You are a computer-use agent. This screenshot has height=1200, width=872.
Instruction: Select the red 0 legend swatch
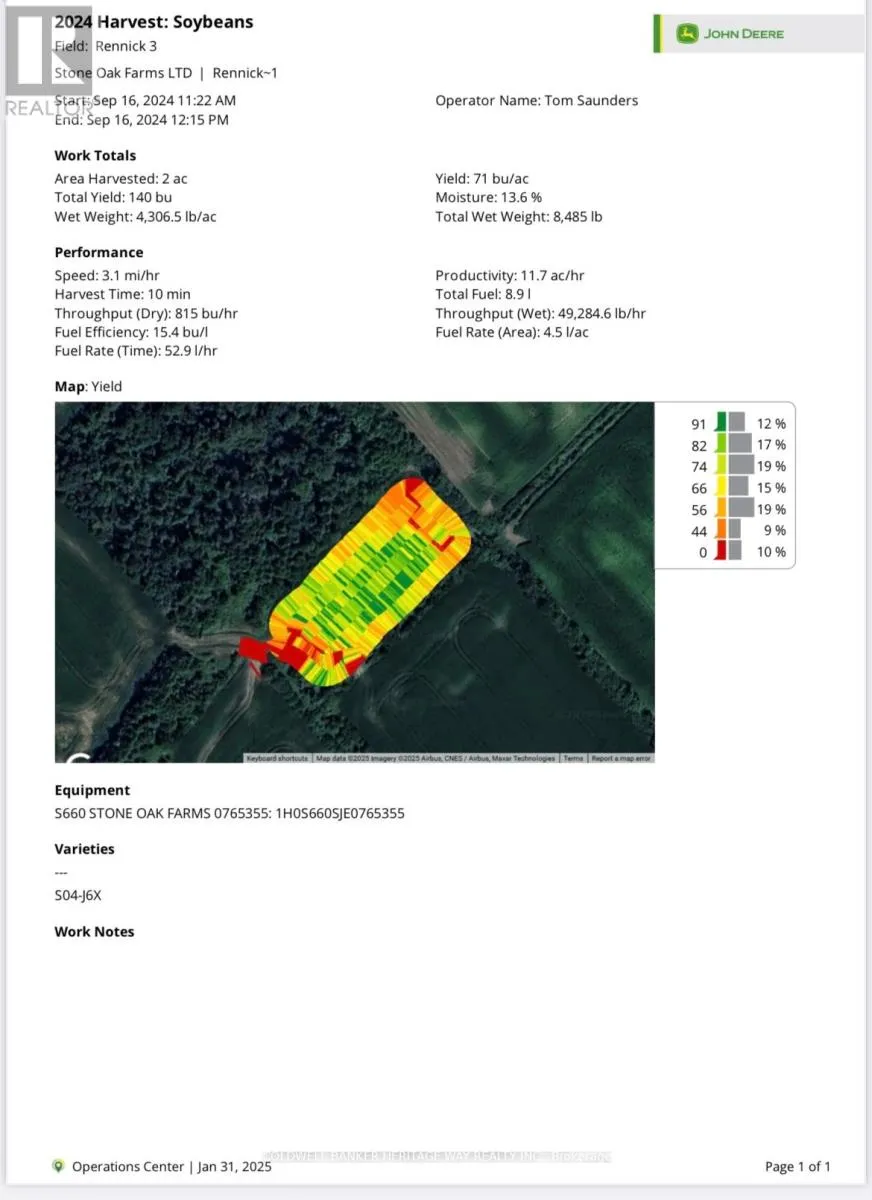719,551
